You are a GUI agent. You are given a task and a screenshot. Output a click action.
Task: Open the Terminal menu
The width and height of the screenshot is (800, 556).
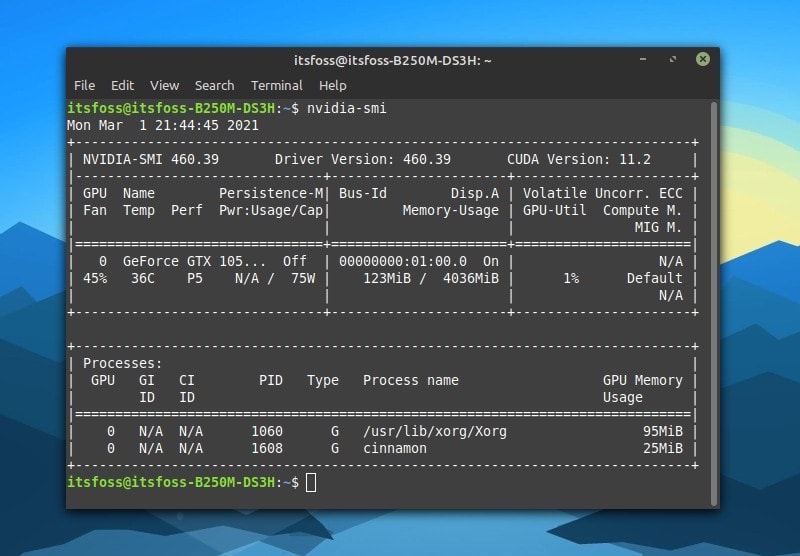(x=277, y=86)
